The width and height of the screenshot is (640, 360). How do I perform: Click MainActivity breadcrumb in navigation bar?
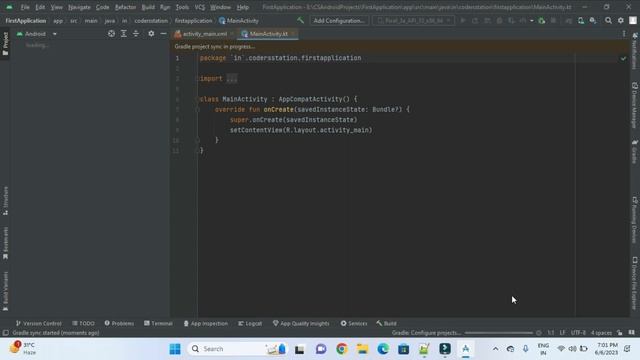click(239, 20)
